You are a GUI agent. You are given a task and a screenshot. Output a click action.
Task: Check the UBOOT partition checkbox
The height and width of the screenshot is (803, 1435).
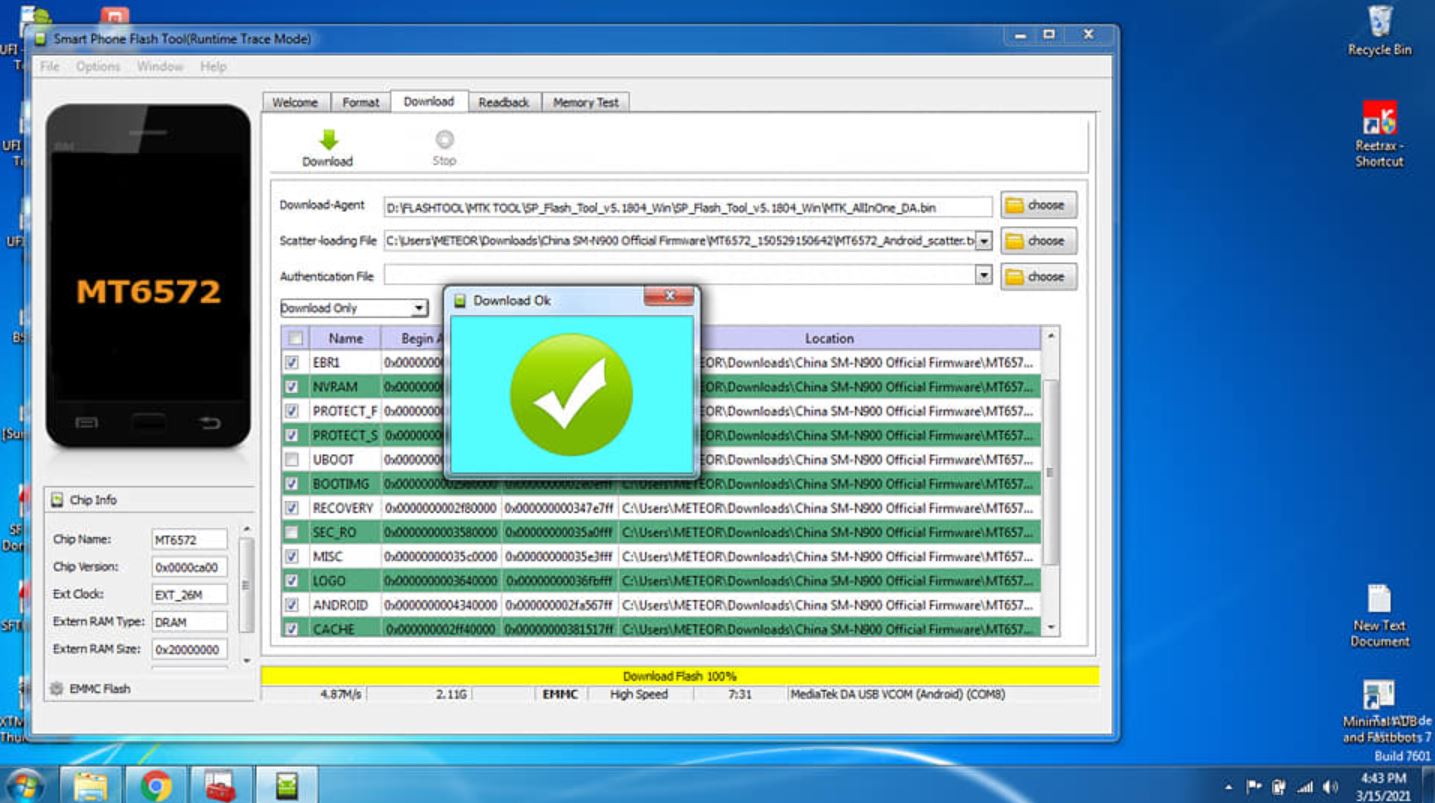292,460
